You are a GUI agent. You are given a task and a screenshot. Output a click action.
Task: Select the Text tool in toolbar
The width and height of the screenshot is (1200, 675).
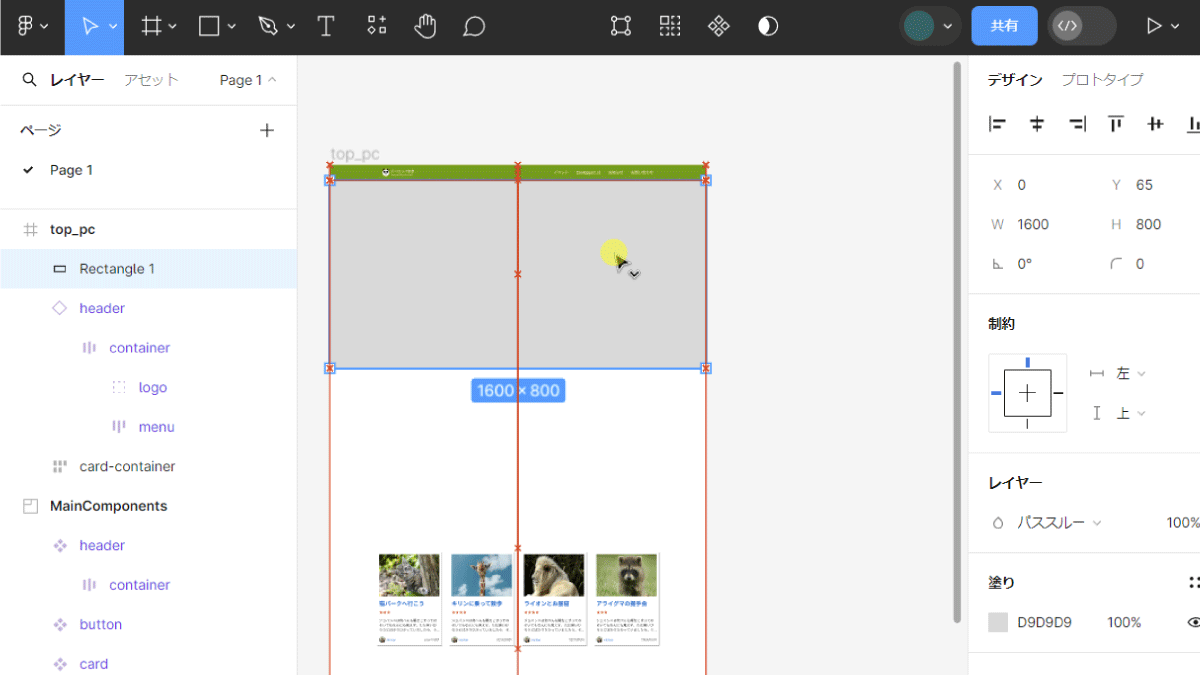[x=325, y=26]
